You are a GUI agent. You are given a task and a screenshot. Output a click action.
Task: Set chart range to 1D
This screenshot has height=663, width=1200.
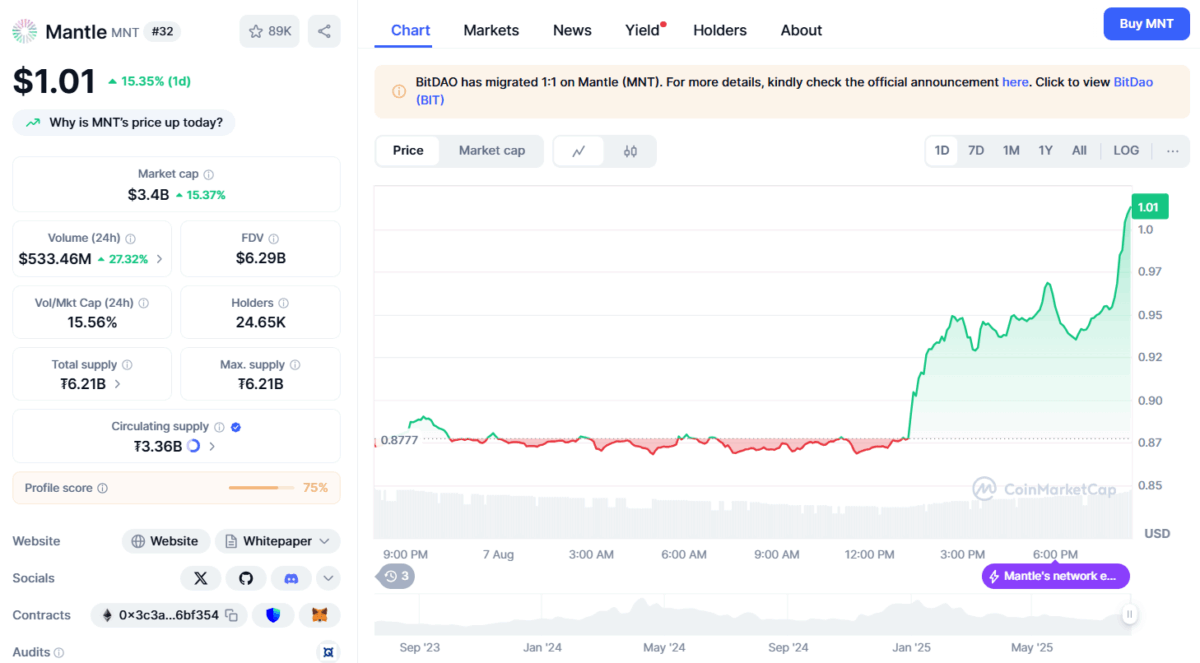coord(942,151)
